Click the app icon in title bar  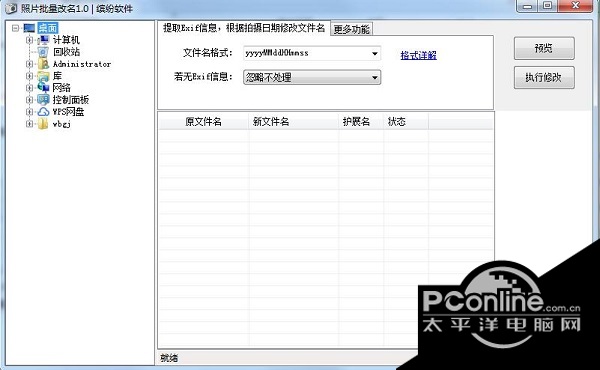pyautogui.click(x=11, y=8)
